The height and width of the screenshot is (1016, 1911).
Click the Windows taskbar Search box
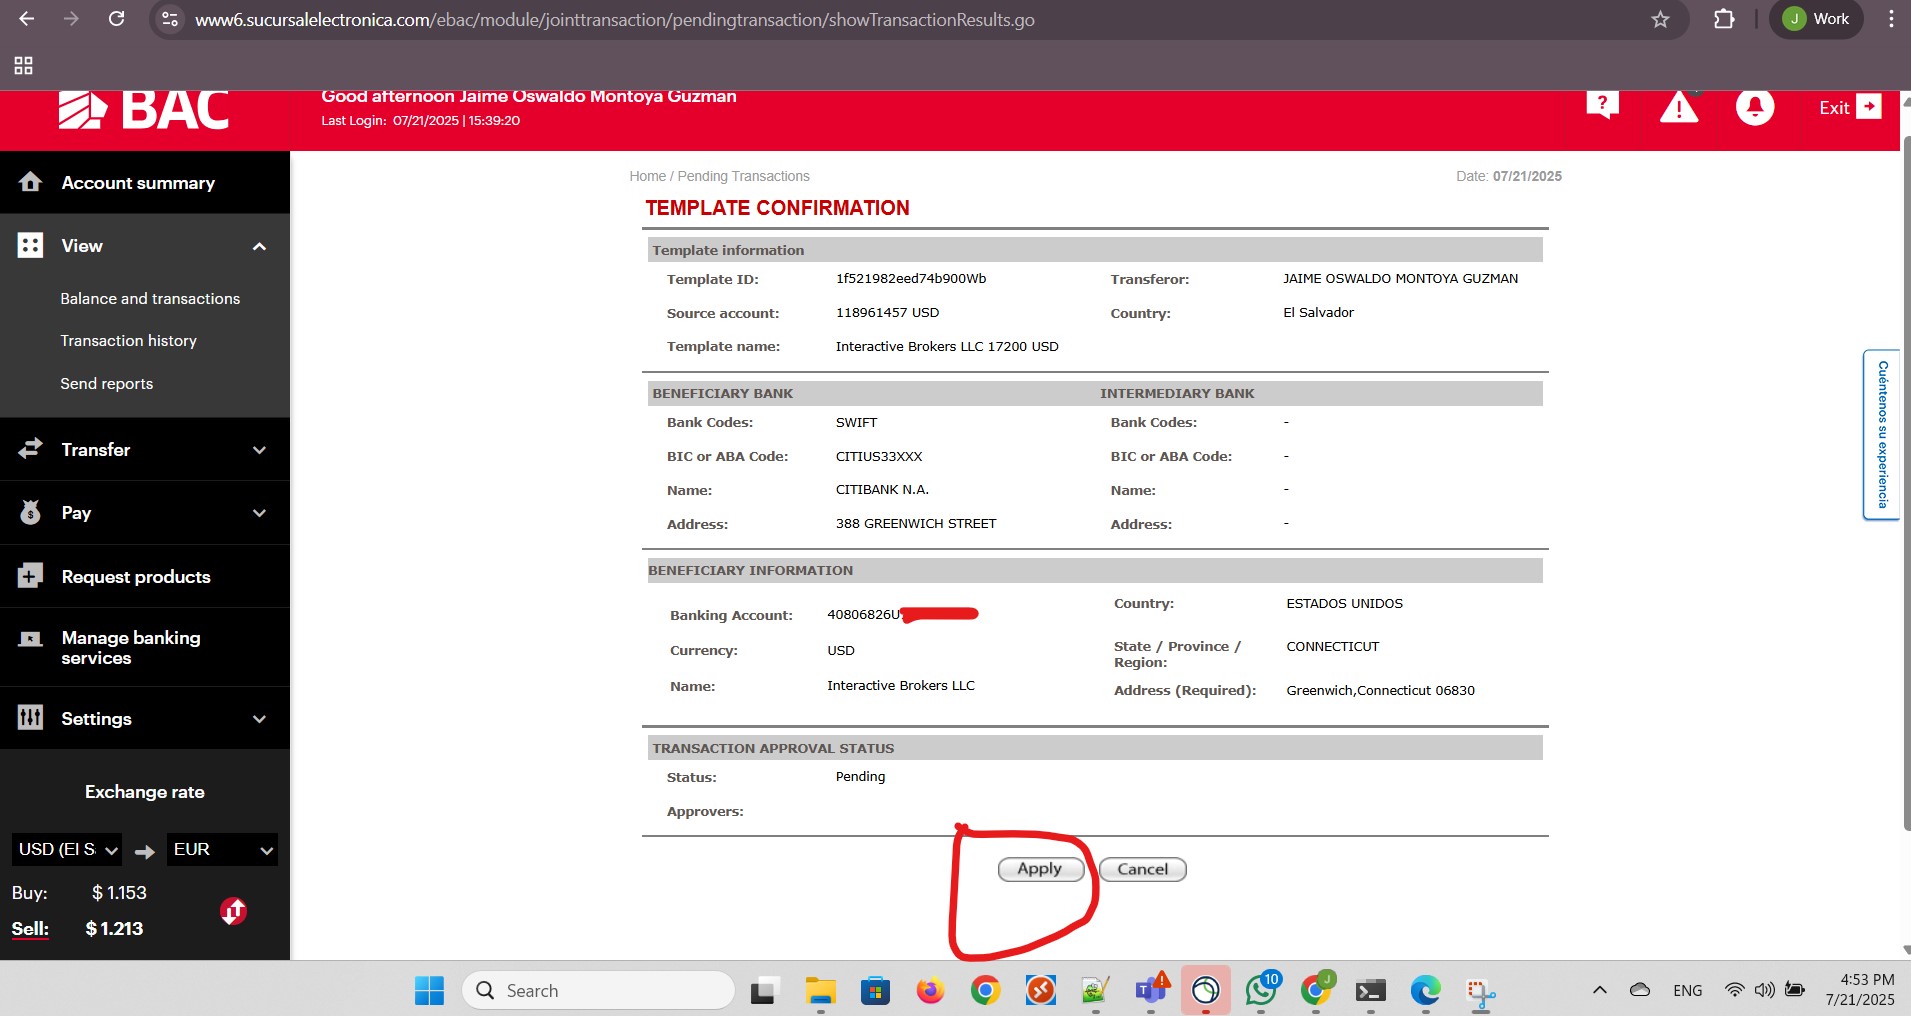[x=598, y=990]
